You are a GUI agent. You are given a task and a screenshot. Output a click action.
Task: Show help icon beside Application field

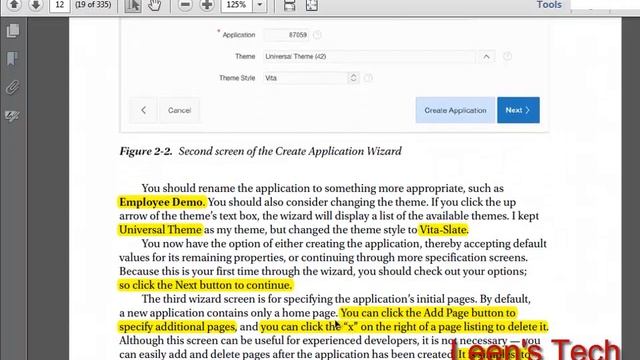(x=317, y=35)
